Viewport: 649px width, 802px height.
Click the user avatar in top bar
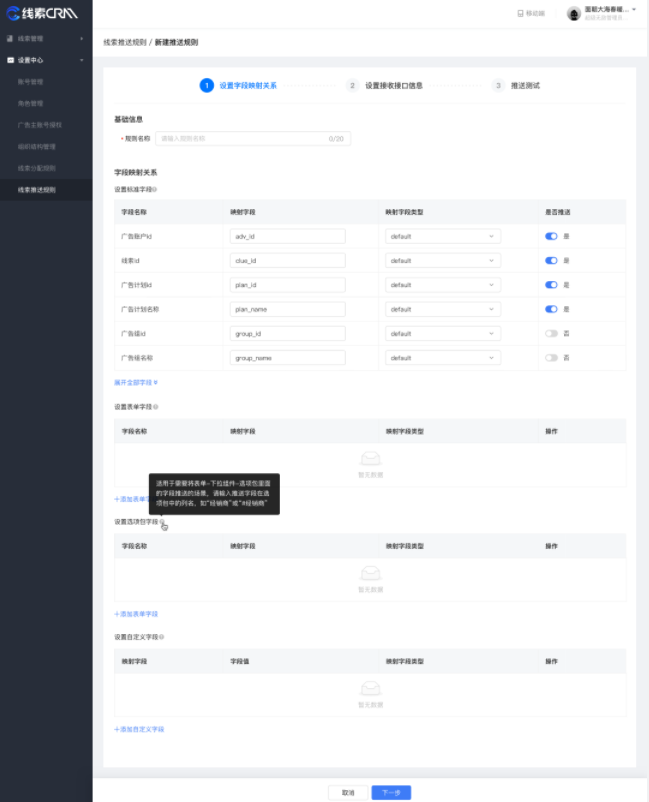[574, 13]
